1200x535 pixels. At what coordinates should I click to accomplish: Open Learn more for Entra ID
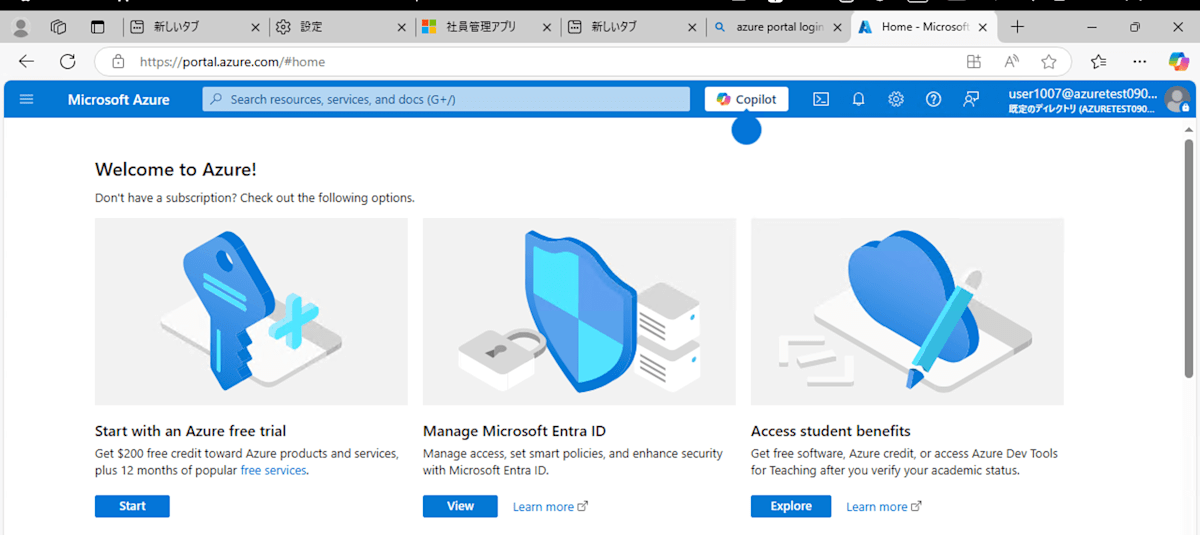pyautogui.click(x=550, y=507)
